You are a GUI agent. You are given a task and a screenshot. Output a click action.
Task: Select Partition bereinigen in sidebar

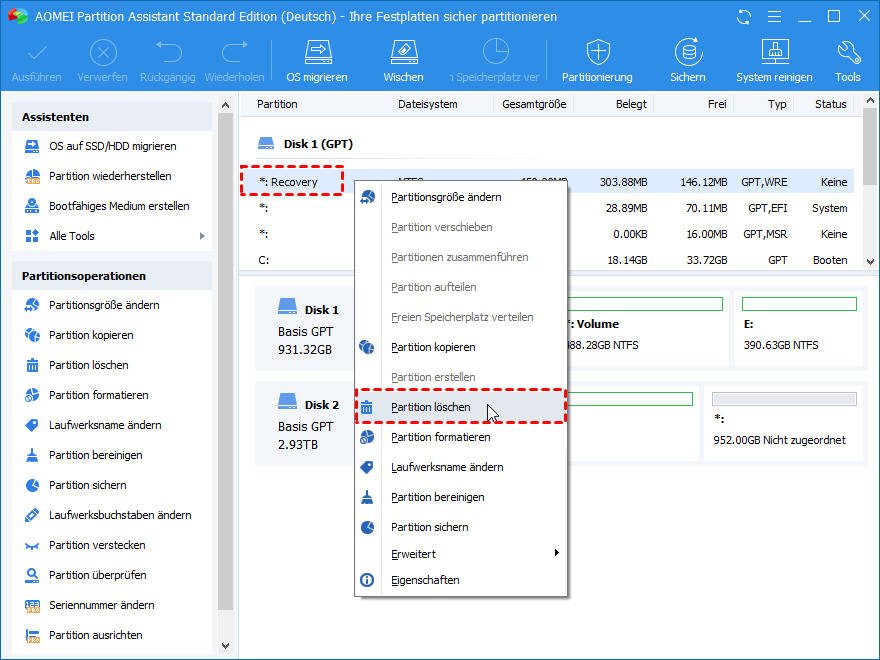click(95, 455)
